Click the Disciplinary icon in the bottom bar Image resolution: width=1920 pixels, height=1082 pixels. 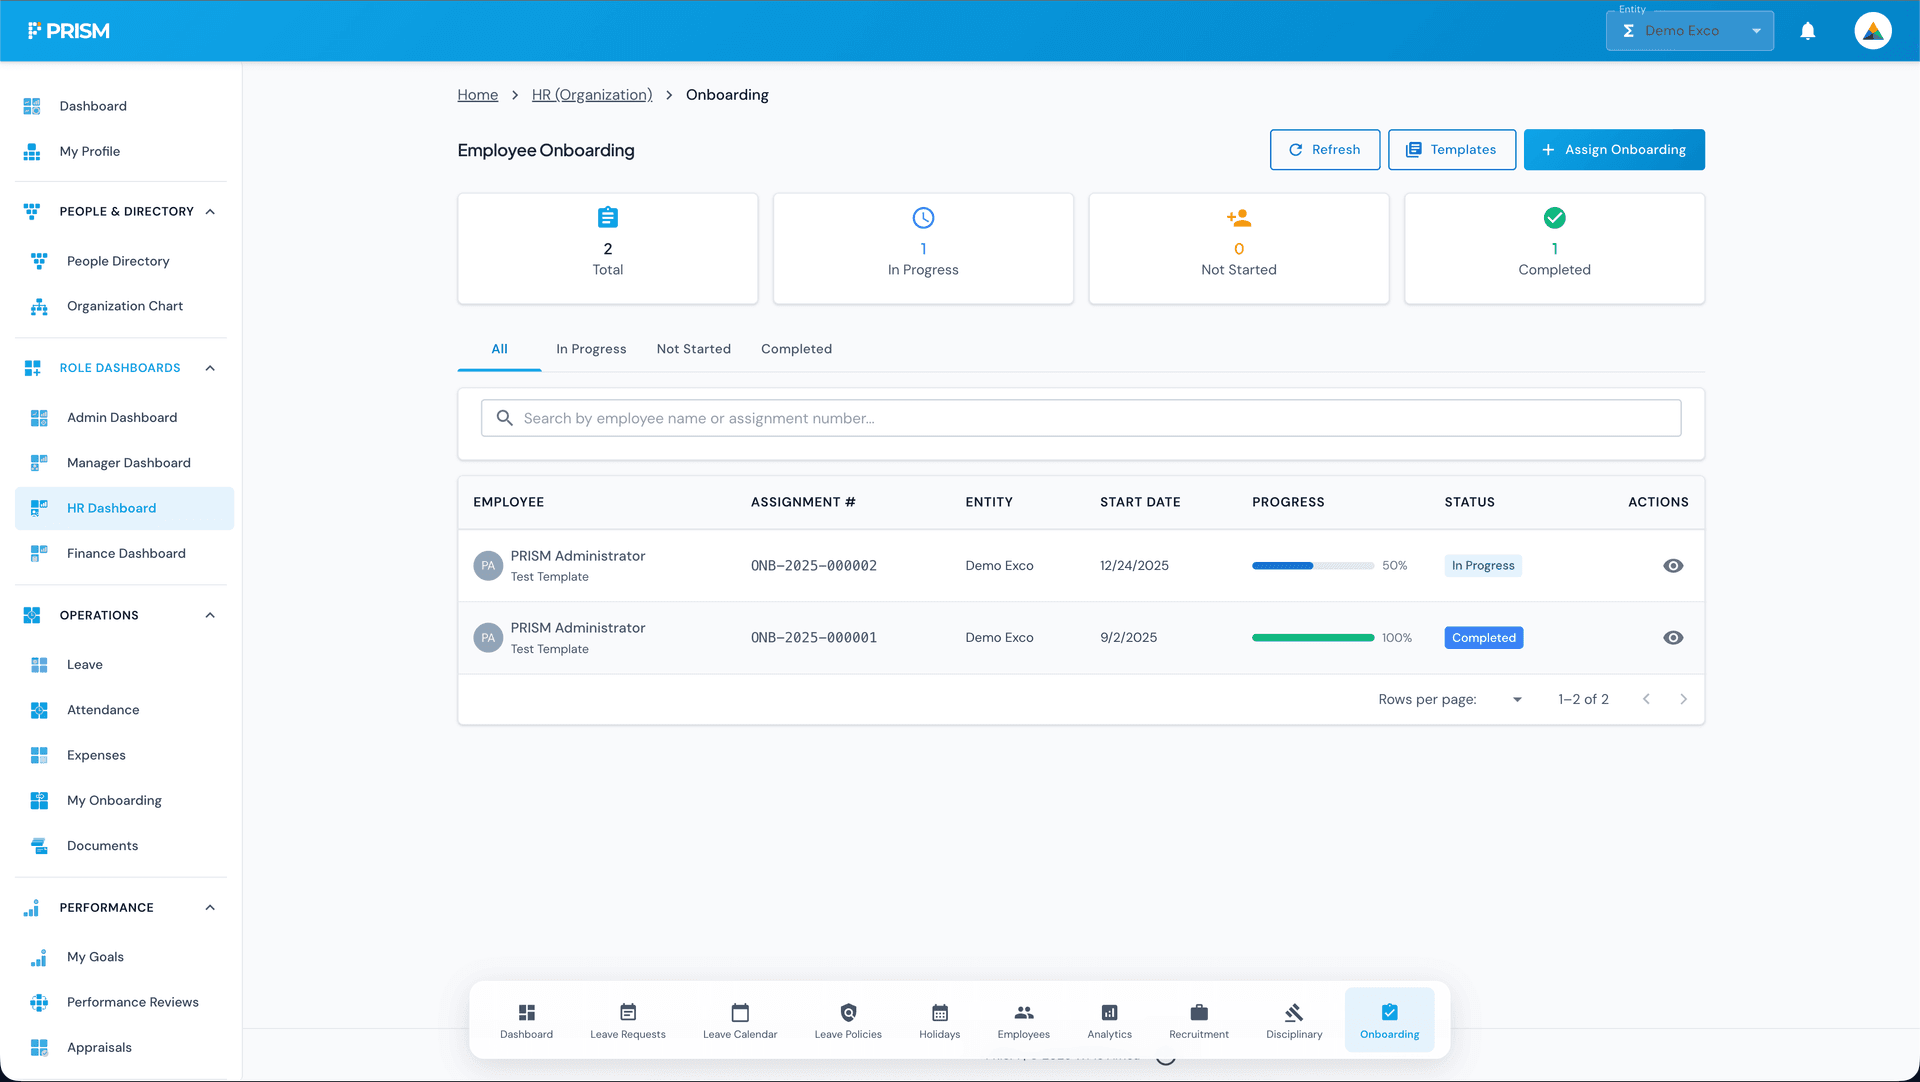pyautogui.click(x=1293, y=1018)
